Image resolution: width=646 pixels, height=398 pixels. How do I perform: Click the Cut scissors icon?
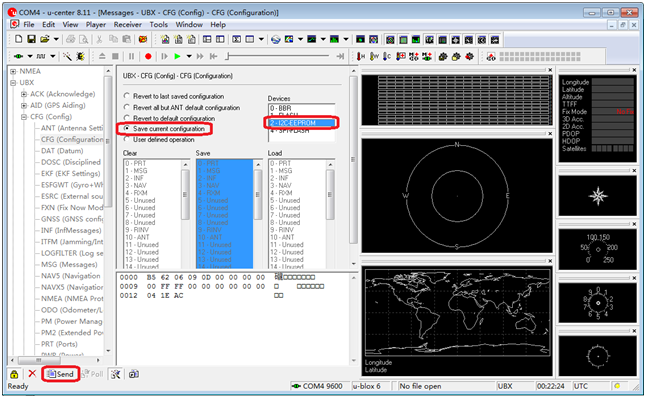click(99, 39)
